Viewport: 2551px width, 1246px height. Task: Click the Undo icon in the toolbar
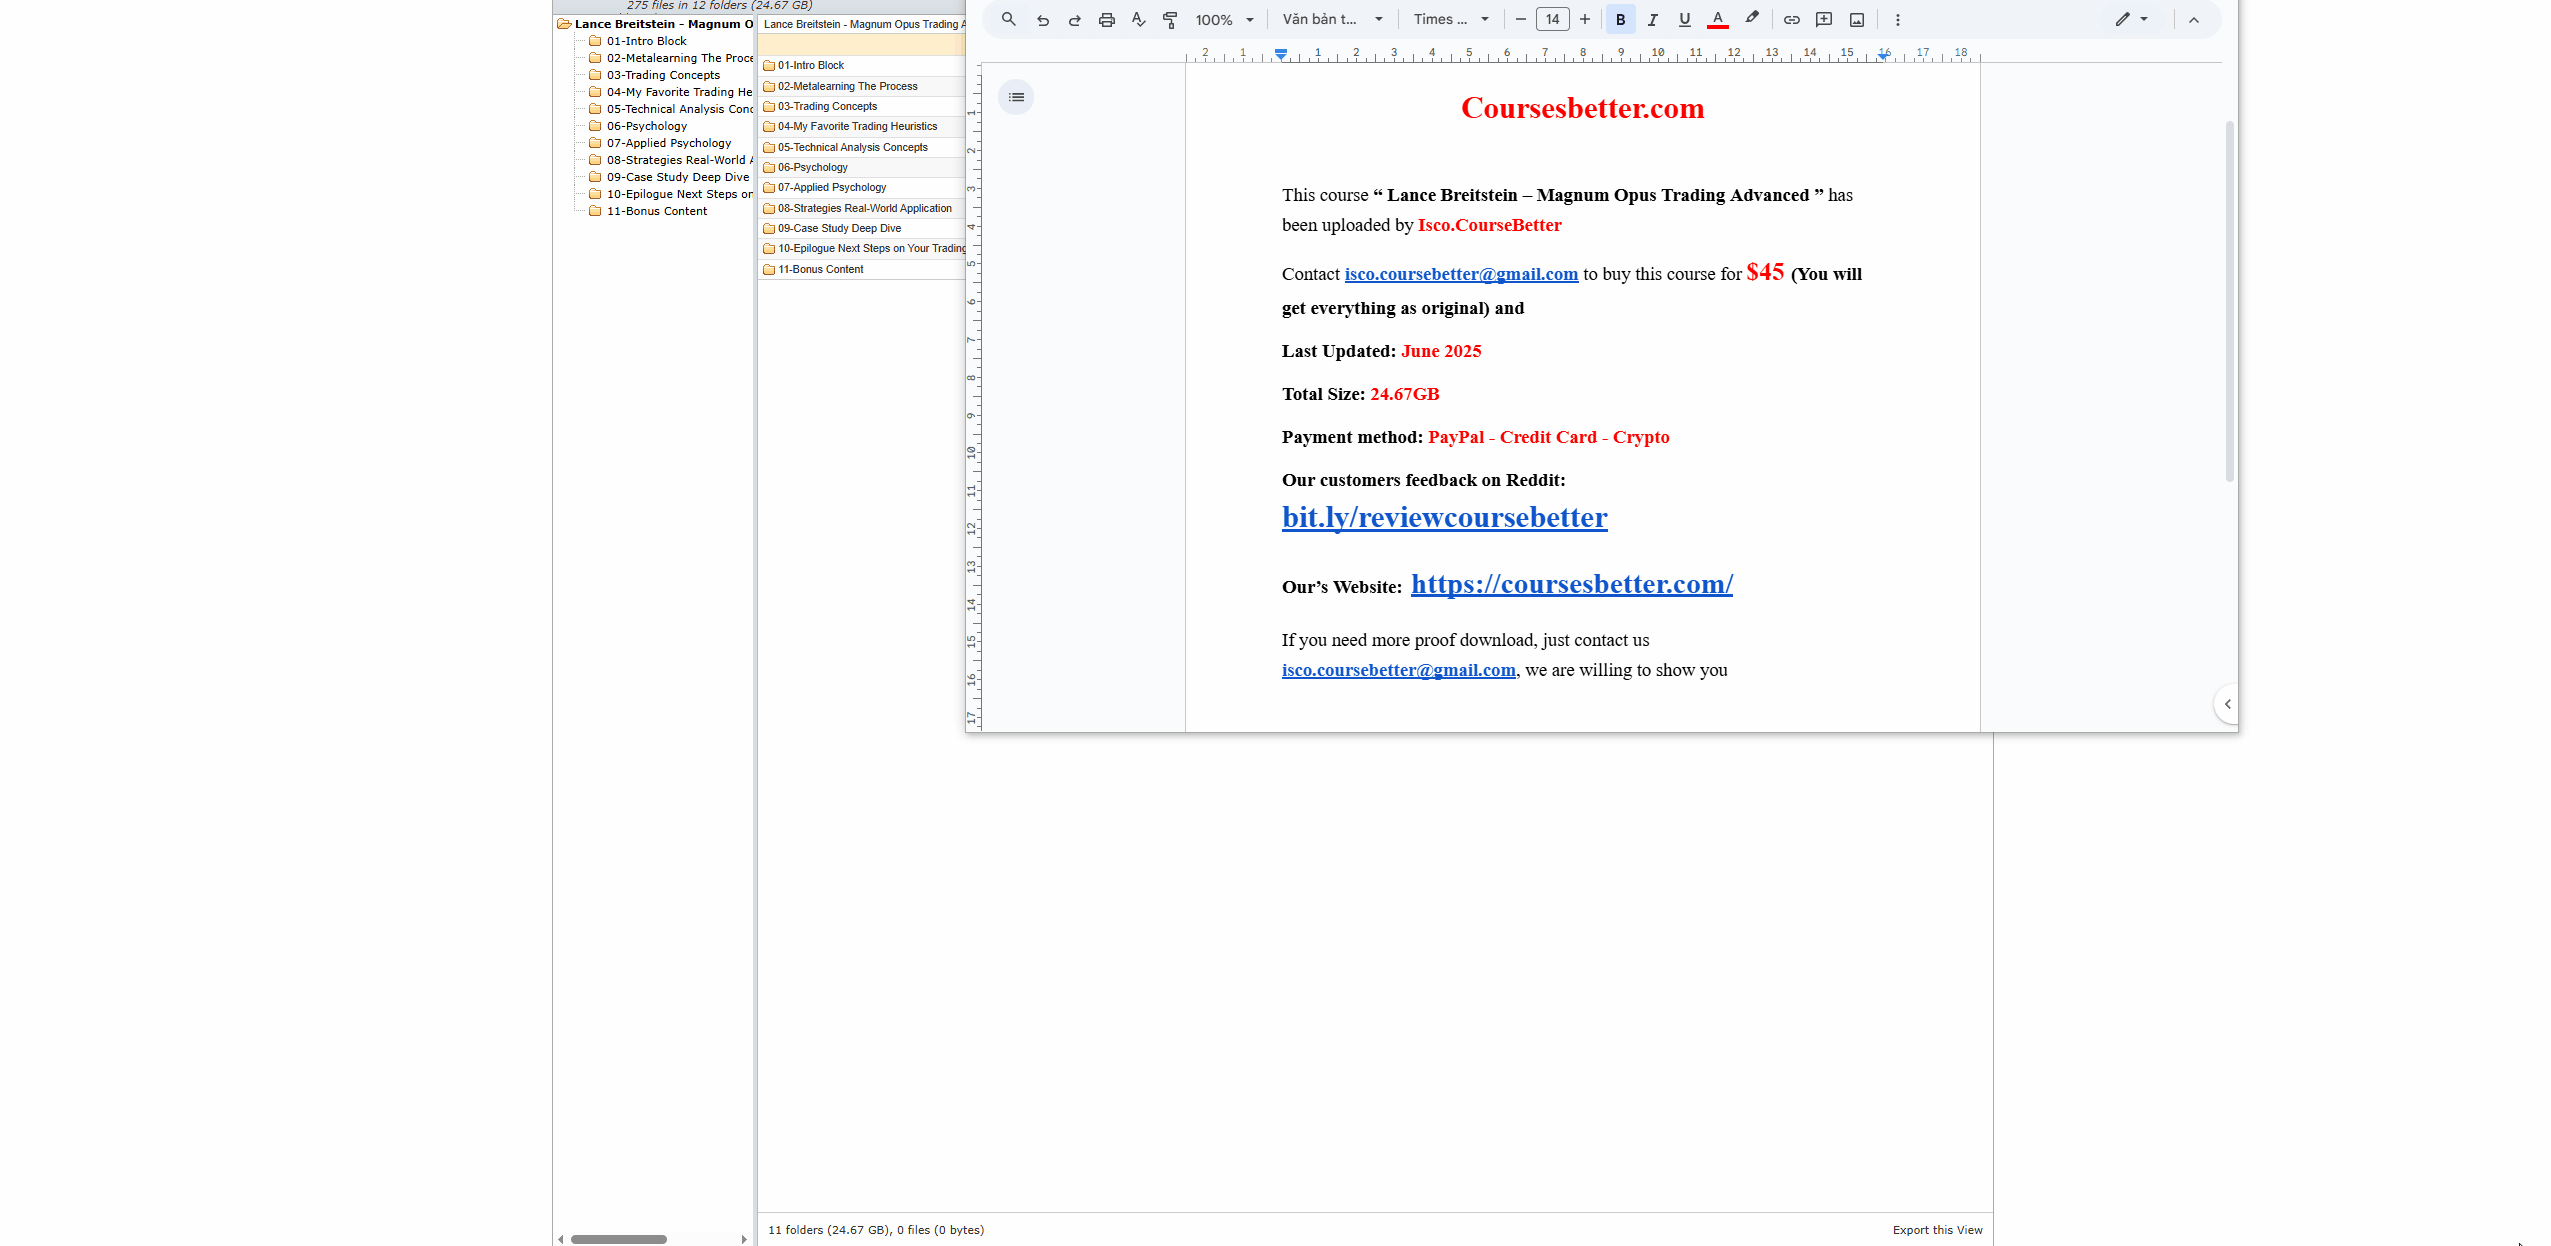[1043, 20]
